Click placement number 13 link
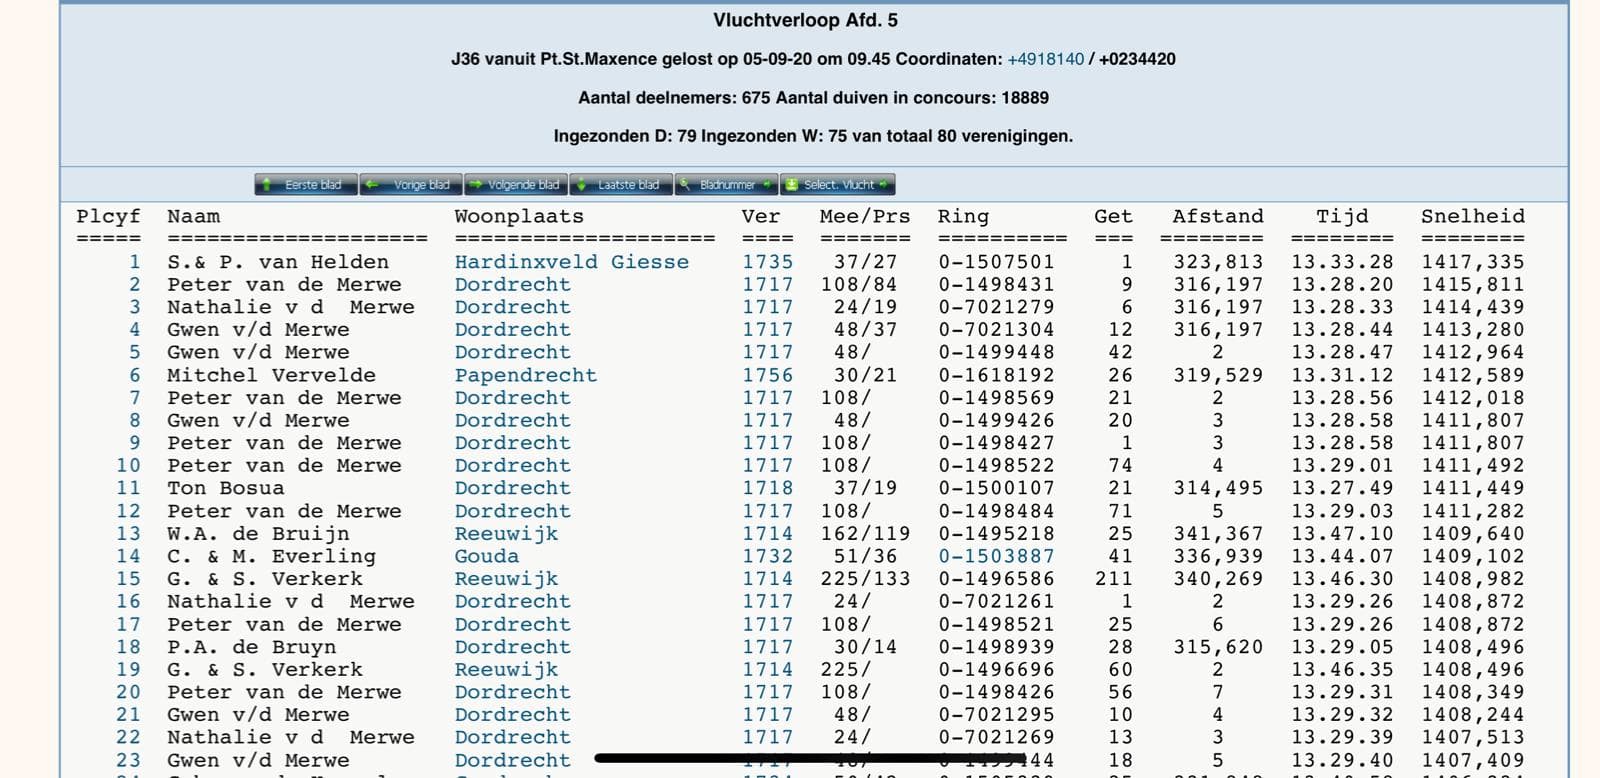Viewport: 1600px width, 778px height. coord(128,534)
